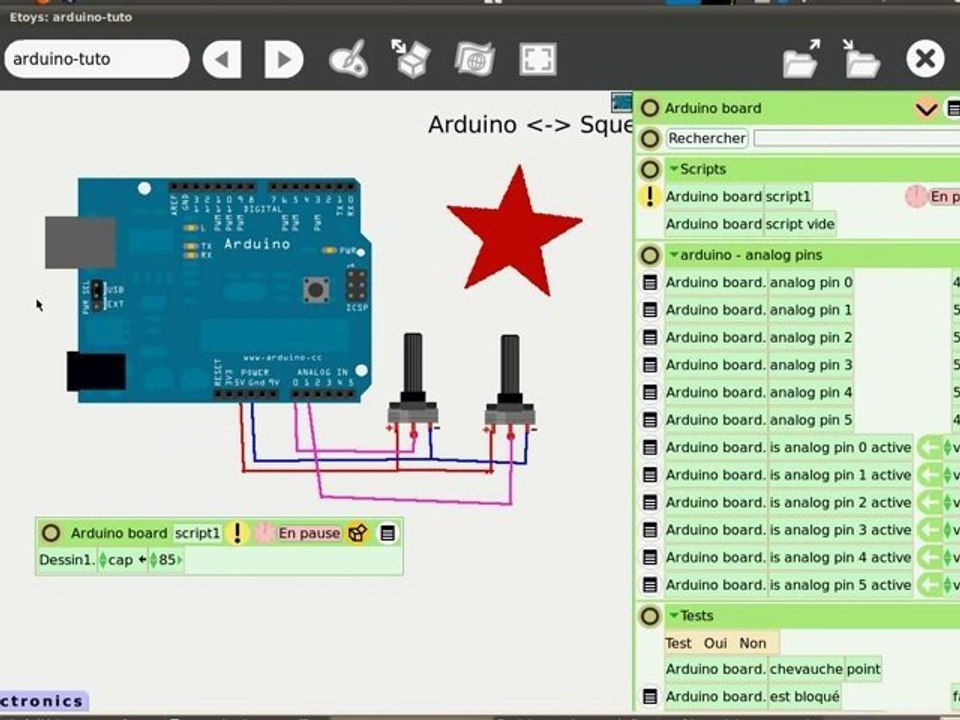Open a project with folder icon

pos(801,59)
